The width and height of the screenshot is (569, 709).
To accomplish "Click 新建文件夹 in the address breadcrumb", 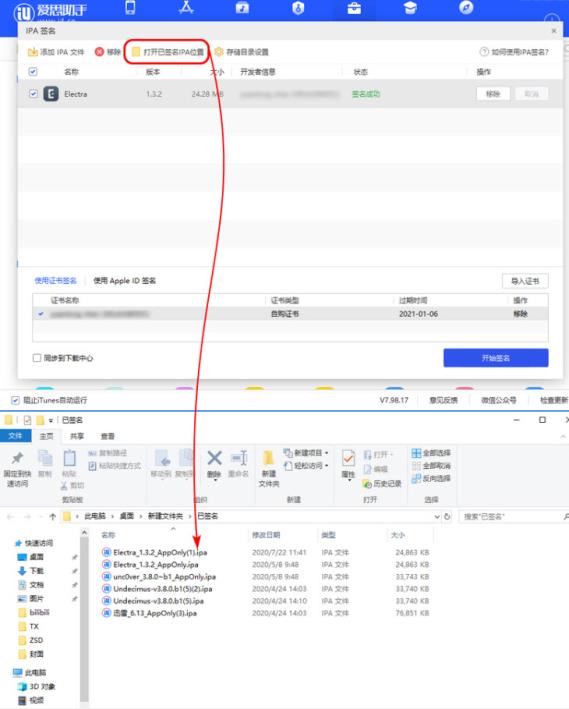I will [166, 516].
